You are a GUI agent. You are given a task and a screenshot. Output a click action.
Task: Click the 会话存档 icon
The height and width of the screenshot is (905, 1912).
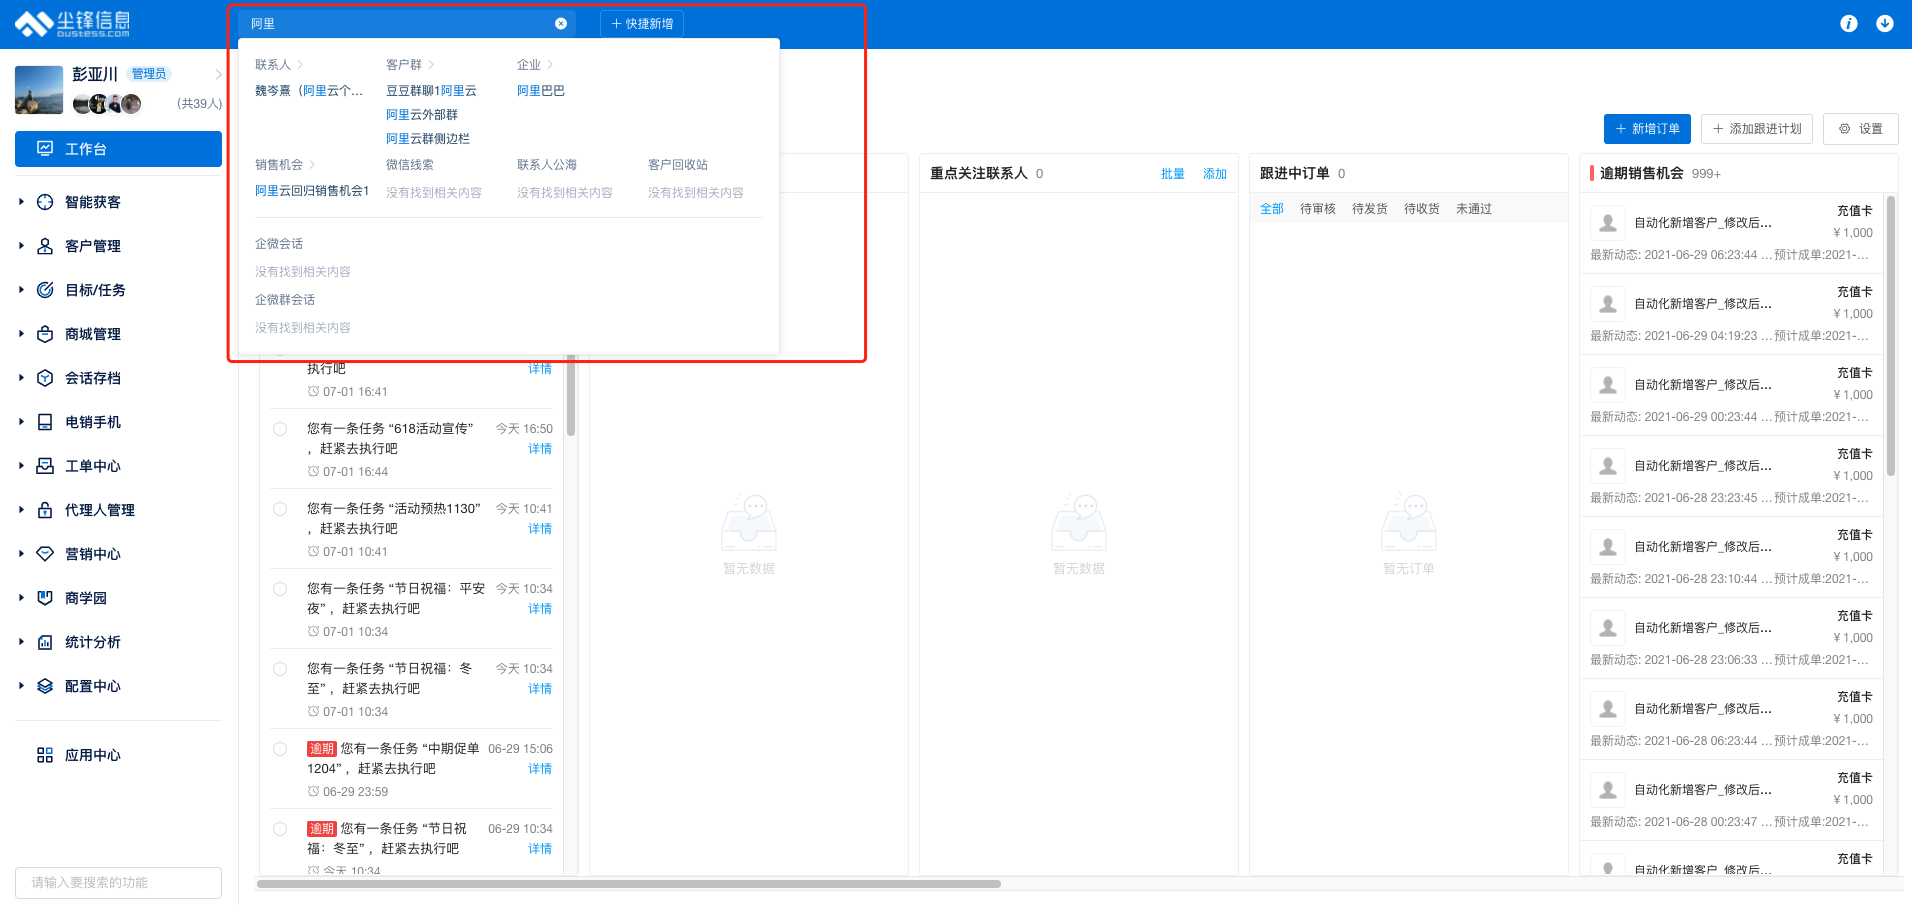(45, 378)
